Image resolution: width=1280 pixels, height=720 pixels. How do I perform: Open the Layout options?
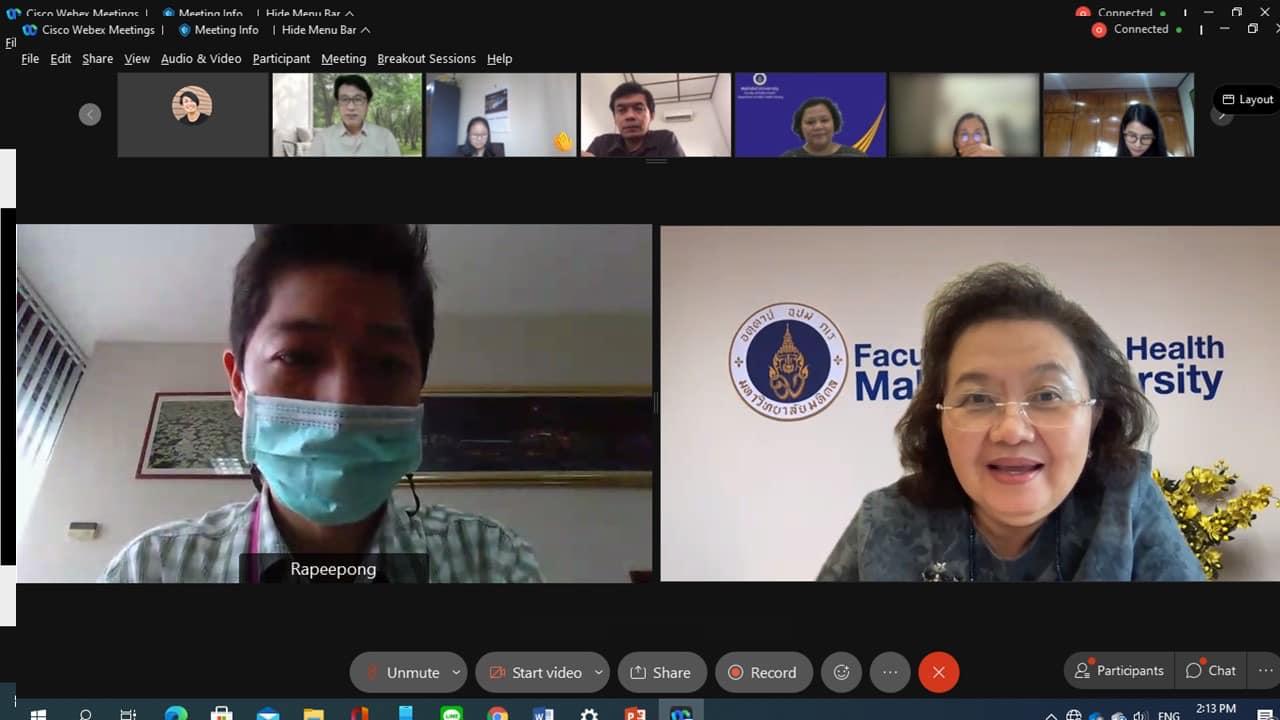tap(1247, 99)
